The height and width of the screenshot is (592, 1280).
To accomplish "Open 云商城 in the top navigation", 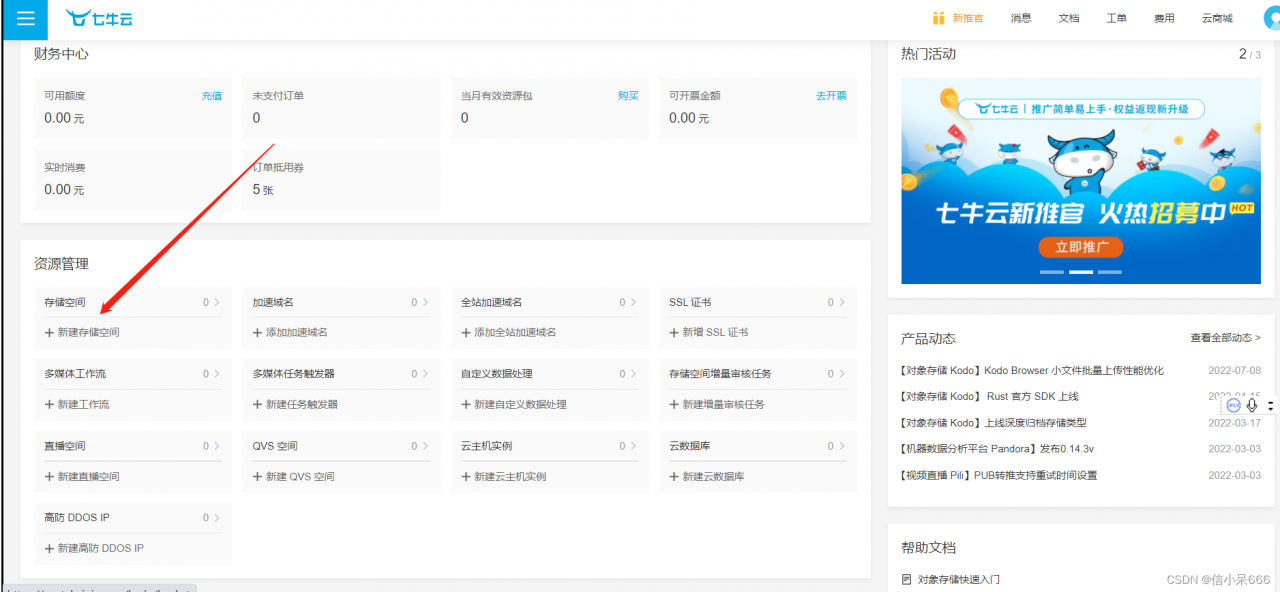I will pyautogui.click(x=1217, y=18).
